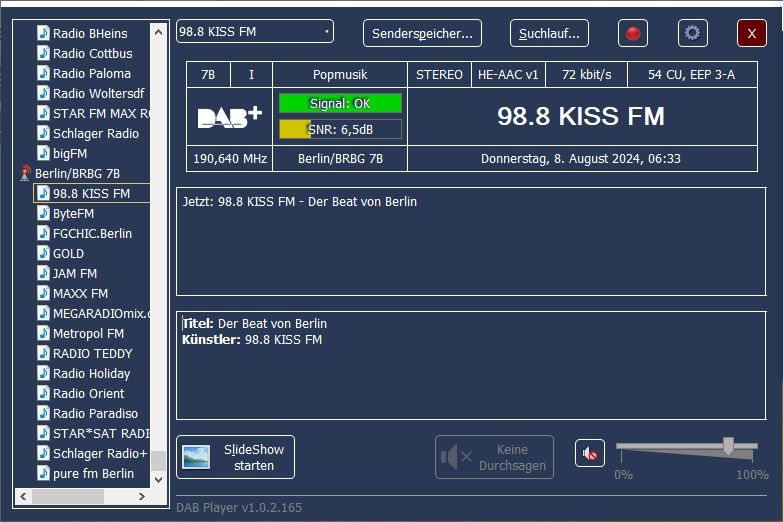Click the station list scroll-down arrow
The height and width of the screenshot is (522, 783).
coord(158,480)
